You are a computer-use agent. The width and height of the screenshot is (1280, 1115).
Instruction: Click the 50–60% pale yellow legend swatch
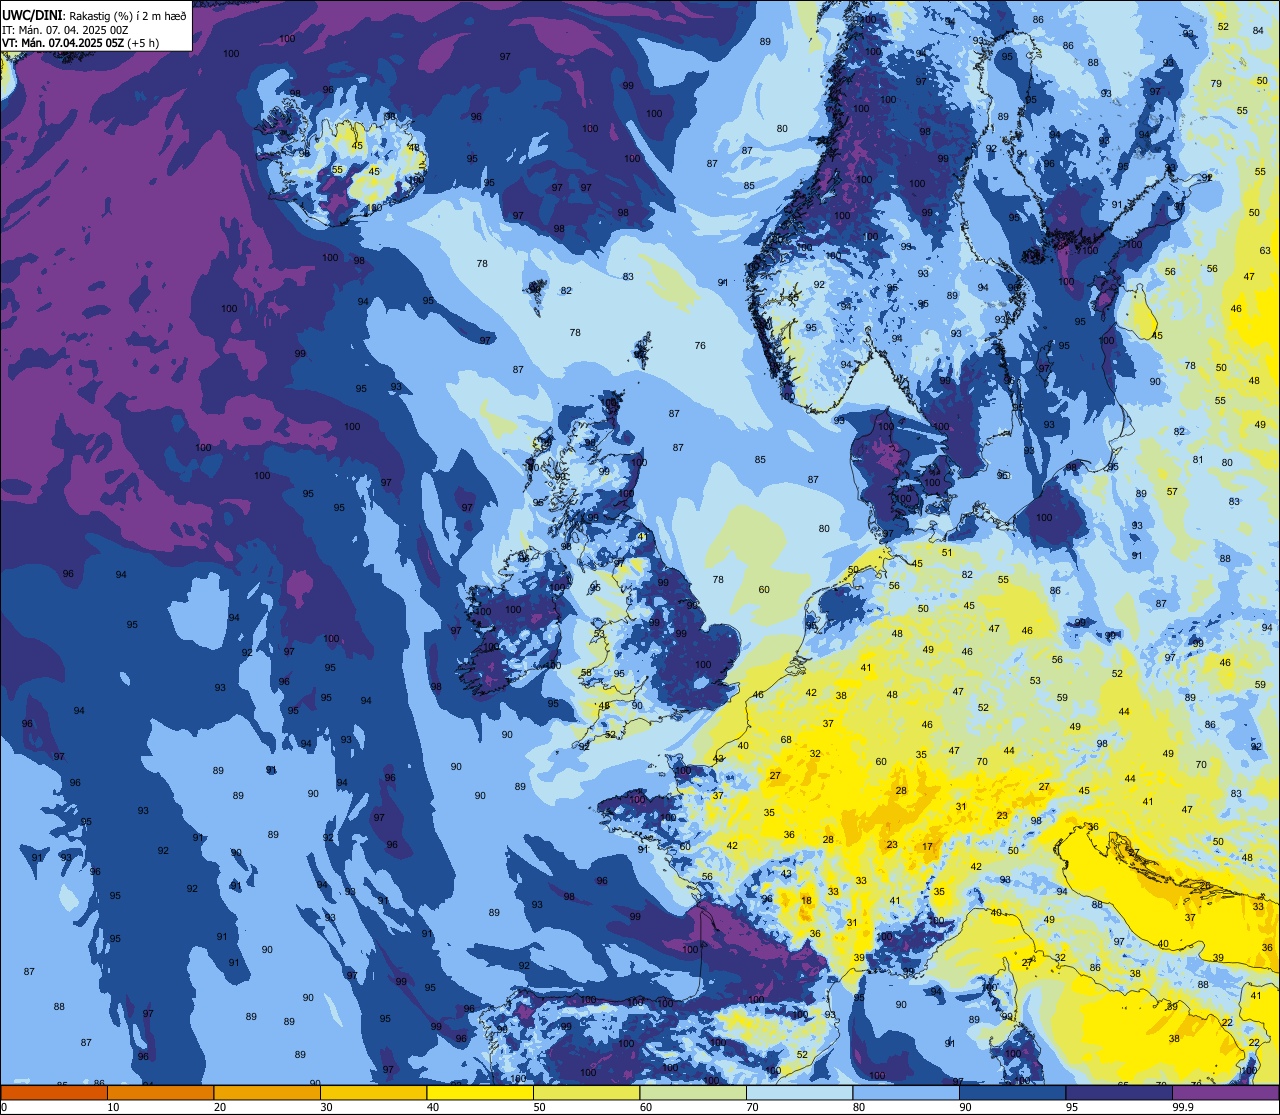(x=586, y=1092)
